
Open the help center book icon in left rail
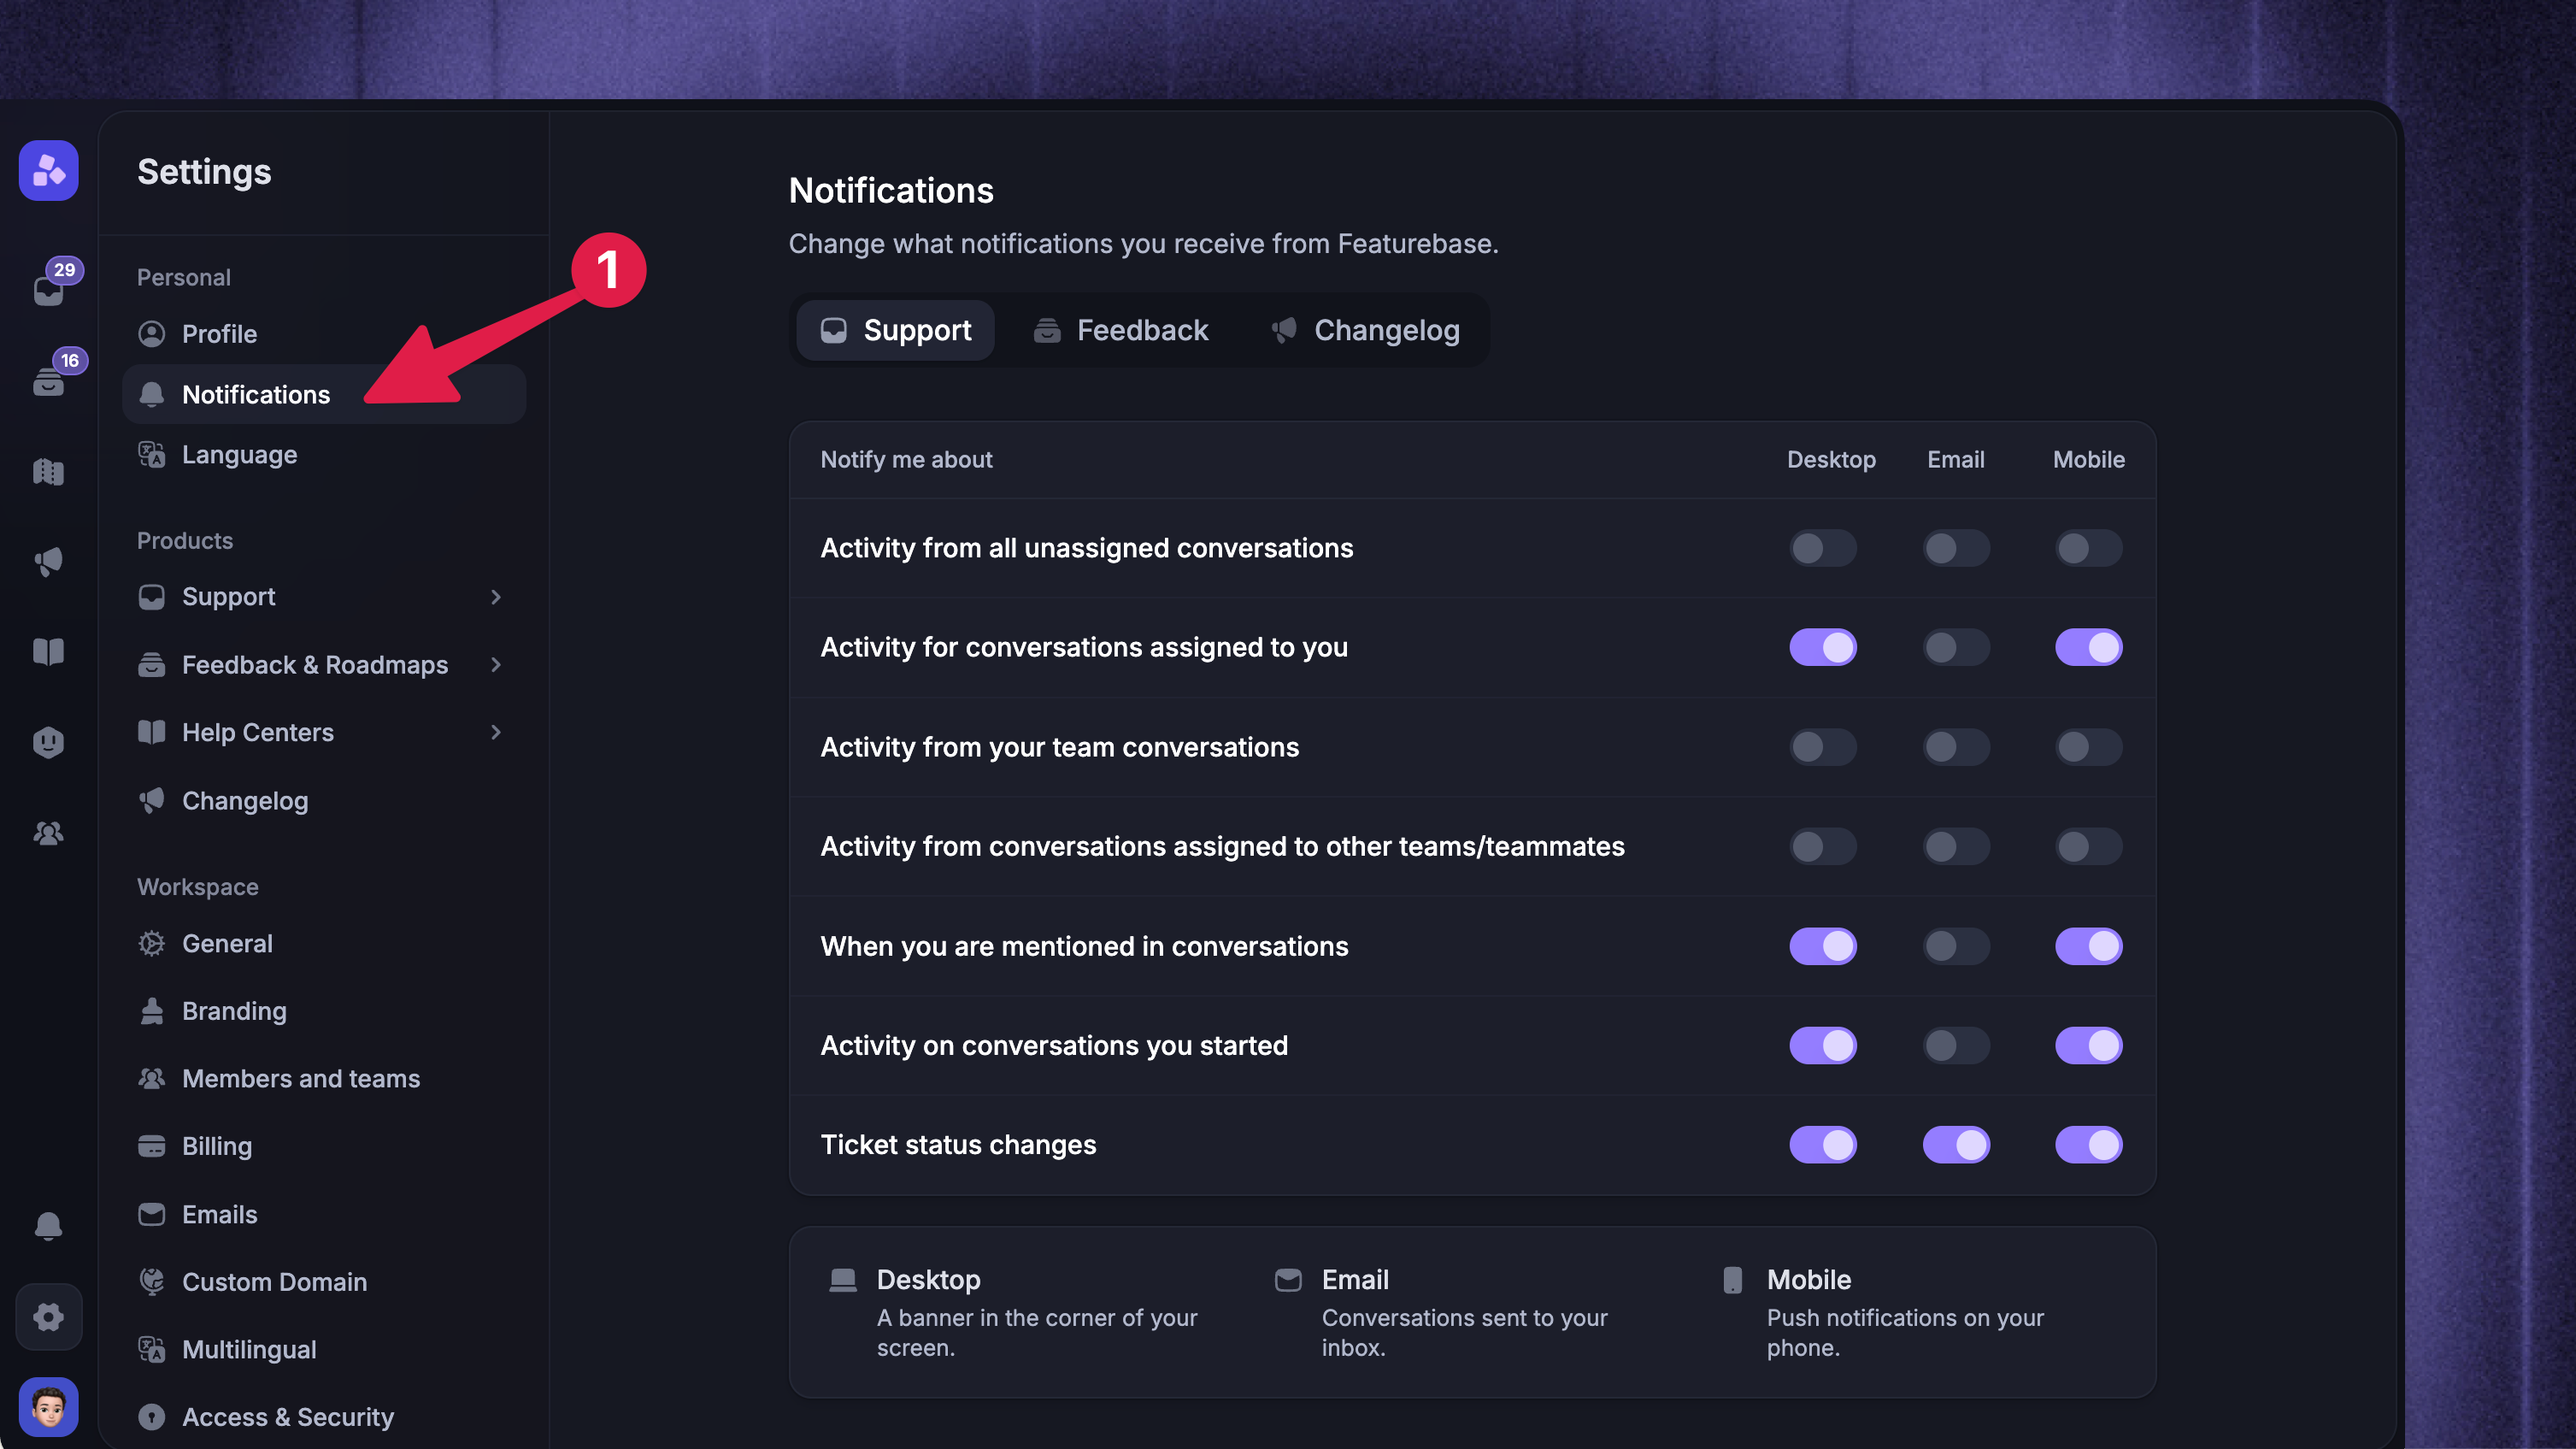(48, 652)
